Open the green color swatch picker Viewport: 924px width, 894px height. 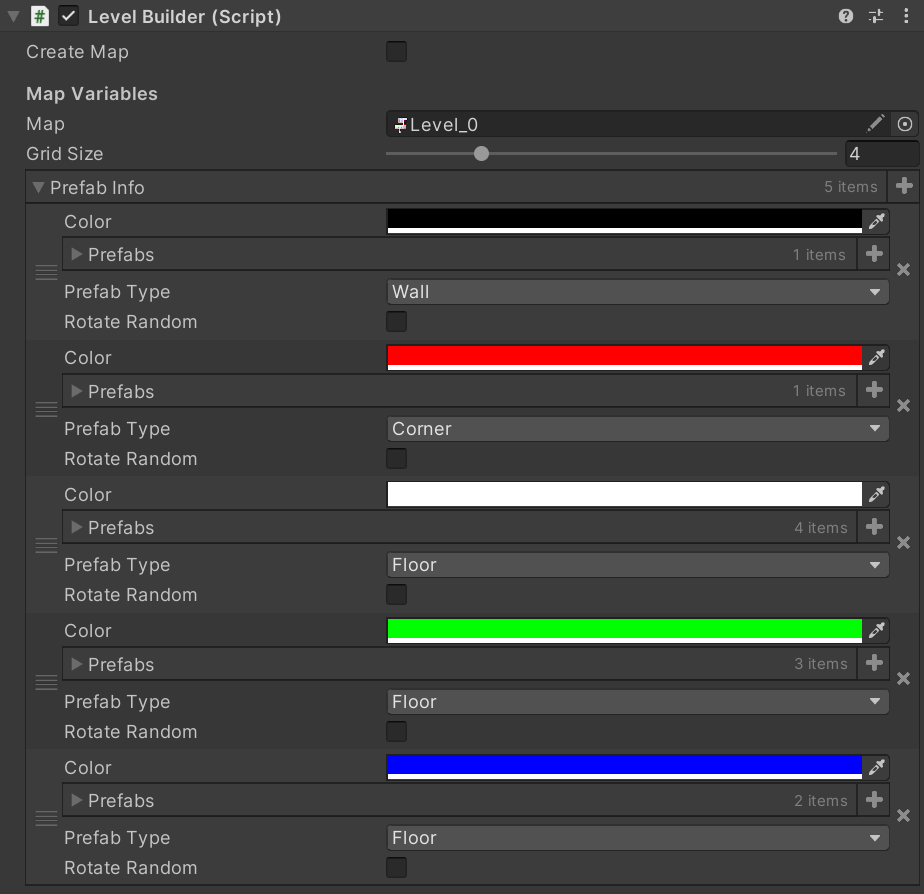click(x=620, y=631)
